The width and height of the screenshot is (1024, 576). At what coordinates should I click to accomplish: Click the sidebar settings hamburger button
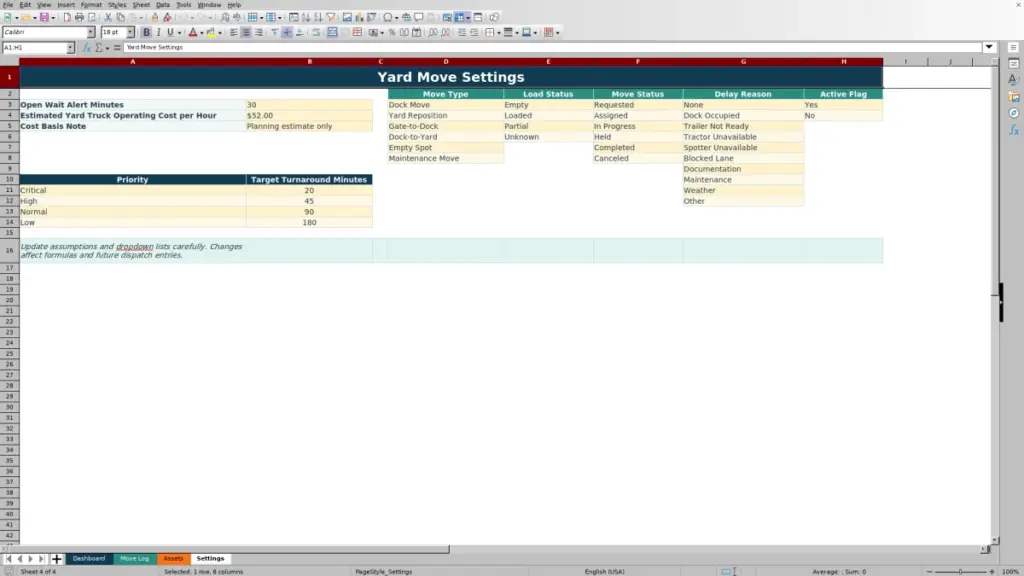point(1013,47)
